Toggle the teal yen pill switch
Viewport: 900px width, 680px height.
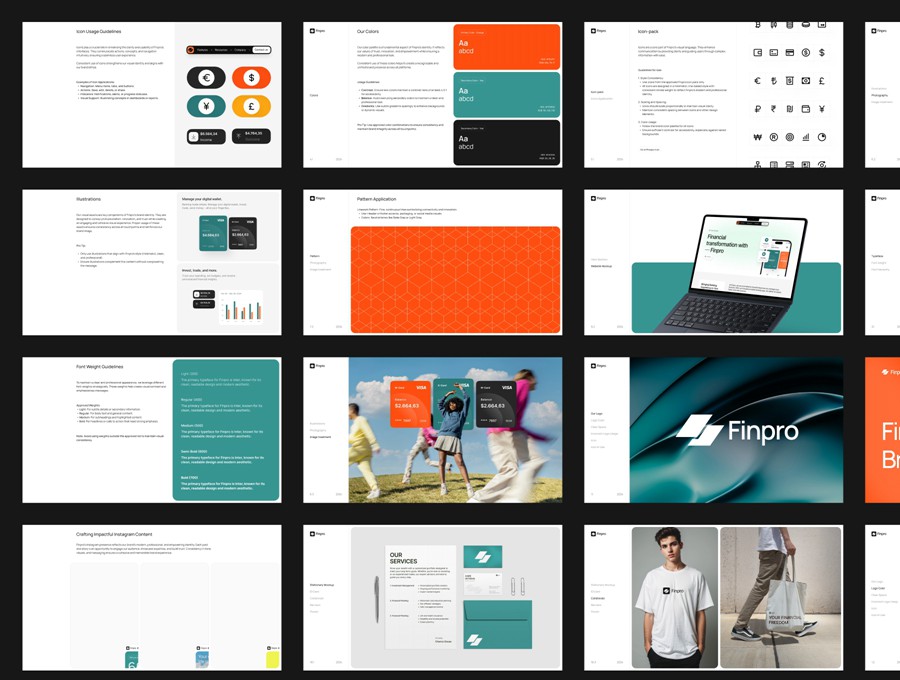point(206,106)
